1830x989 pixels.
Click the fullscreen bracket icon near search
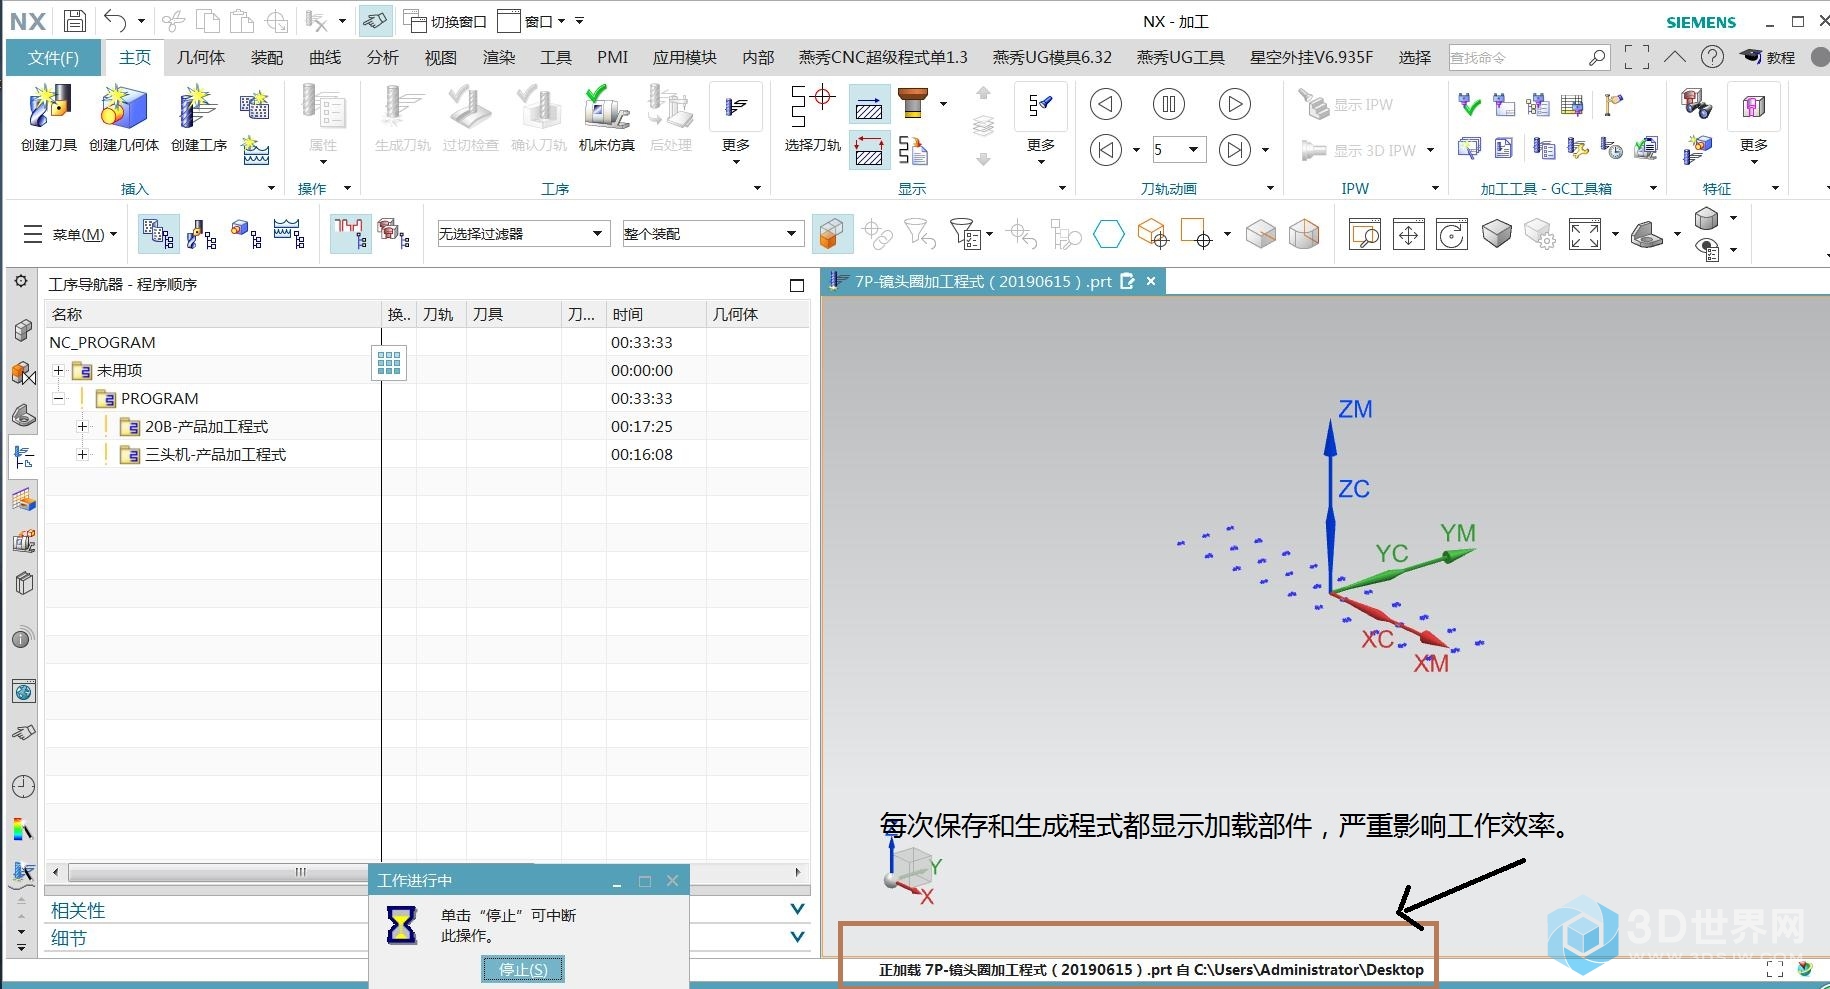tap(1637, 57)
